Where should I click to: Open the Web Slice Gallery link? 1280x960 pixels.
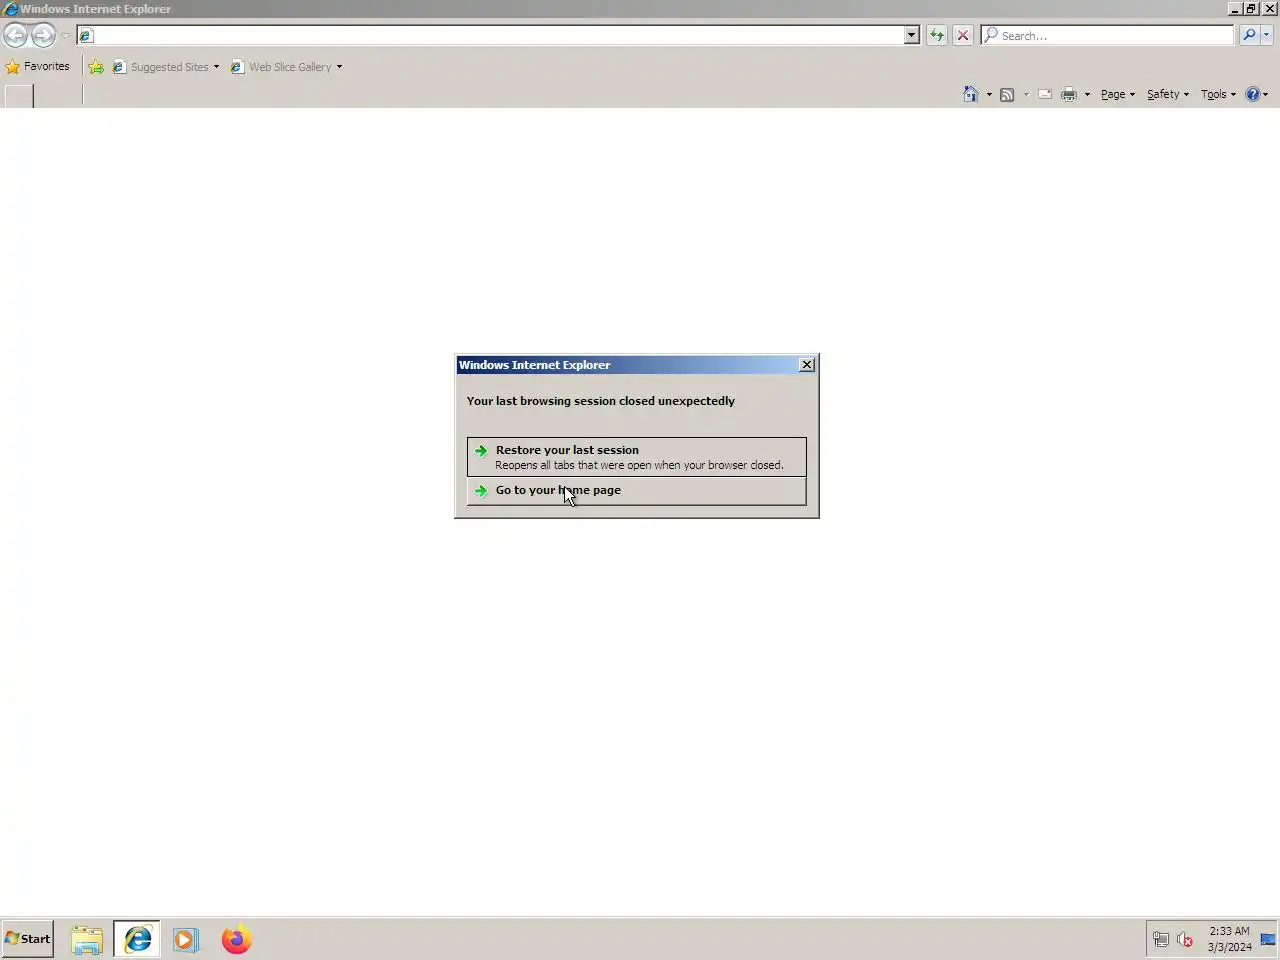281,67
